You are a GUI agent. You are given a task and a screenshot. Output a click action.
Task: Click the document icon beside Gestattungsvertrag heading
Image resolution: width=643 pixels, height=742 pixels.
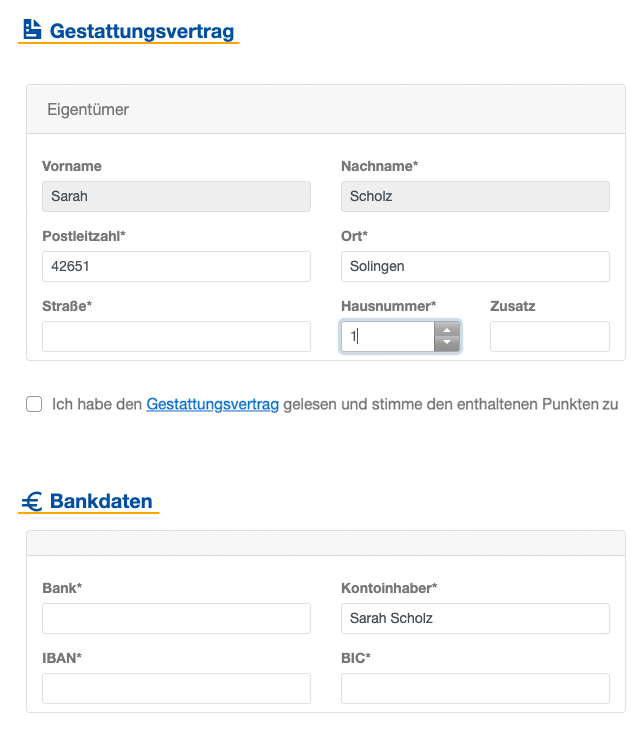point(32,29)
